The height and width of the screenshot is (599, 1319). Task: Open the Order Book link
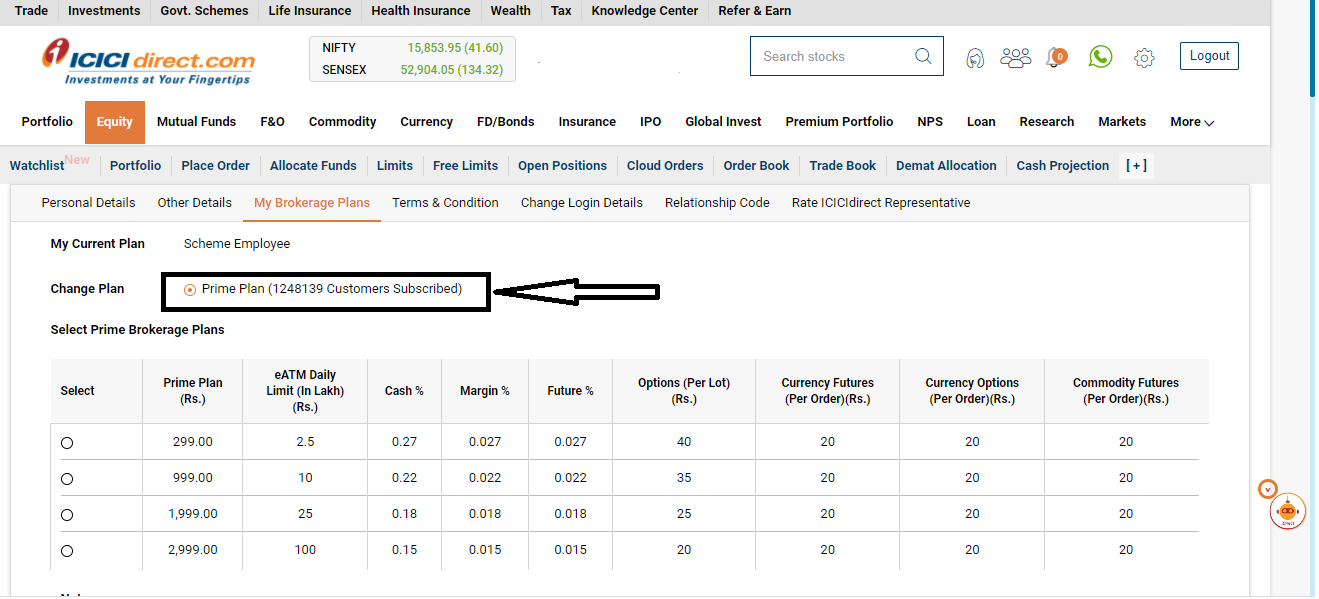pos(756,166)
